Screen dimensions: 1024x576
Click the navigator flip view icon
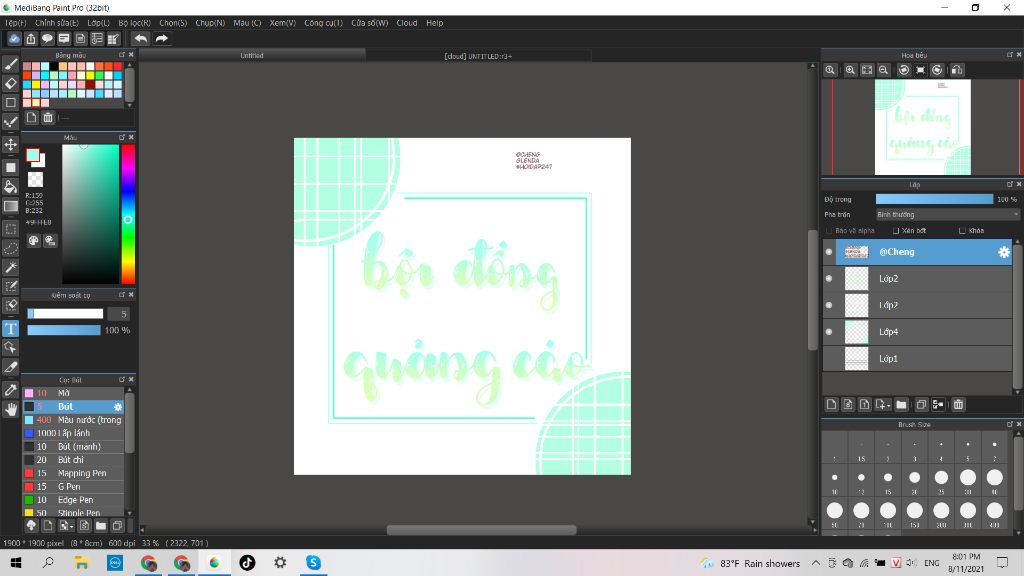pyautogui.click(x=957, y=70)
